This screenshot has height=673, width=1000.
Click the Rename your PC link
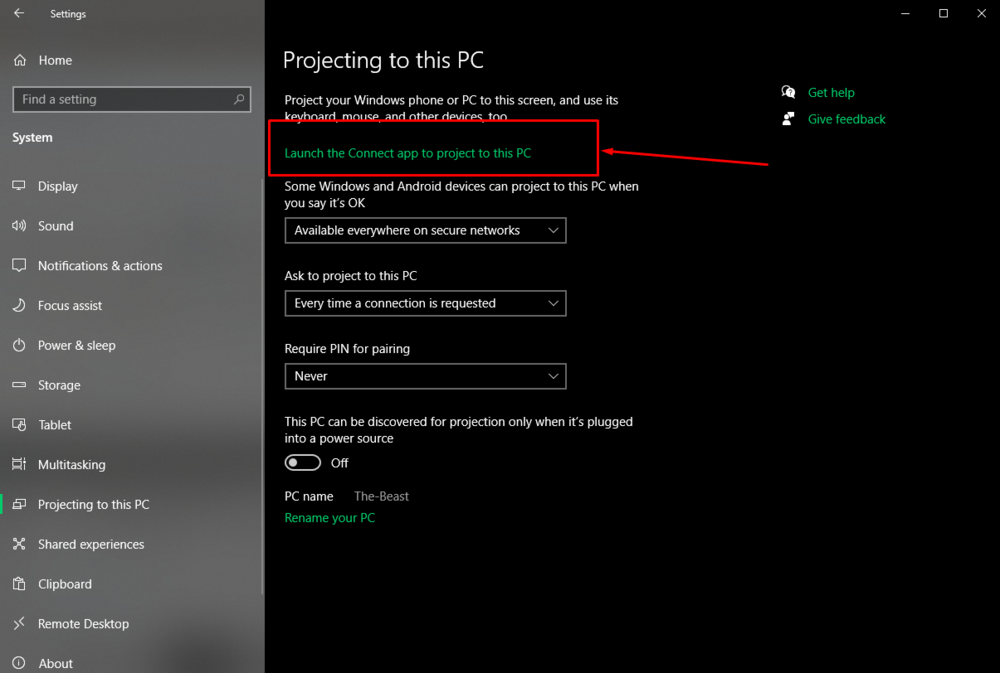pyautogui.click(x=329, y=518)
